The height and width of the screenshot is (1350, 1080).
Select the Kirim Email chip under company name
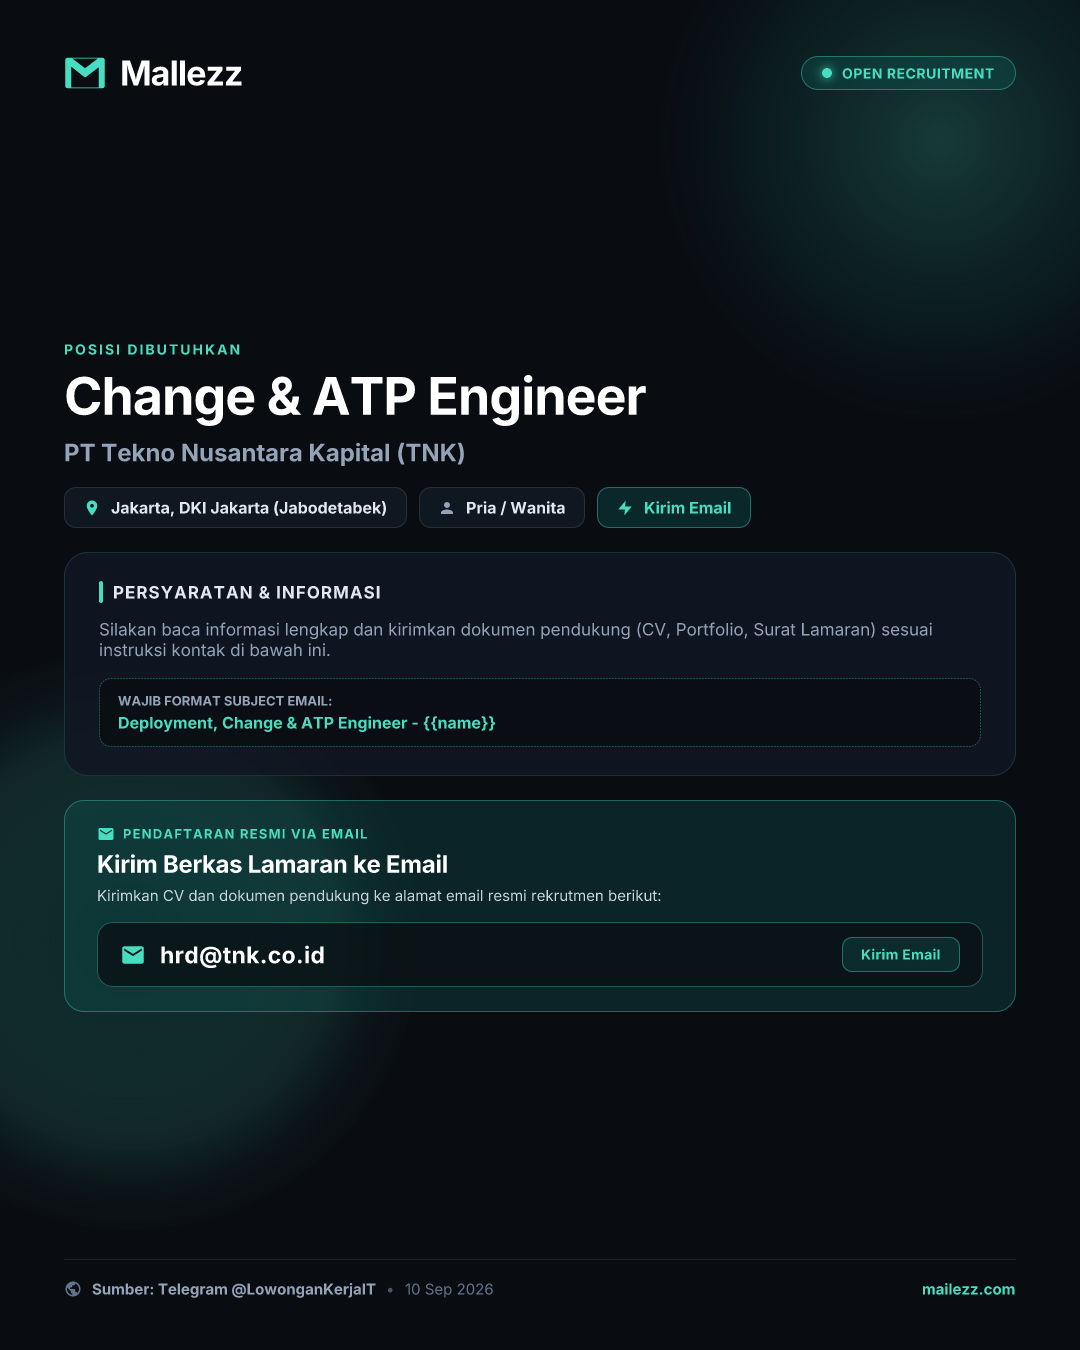pyautogui.click(x=674, y=508)
